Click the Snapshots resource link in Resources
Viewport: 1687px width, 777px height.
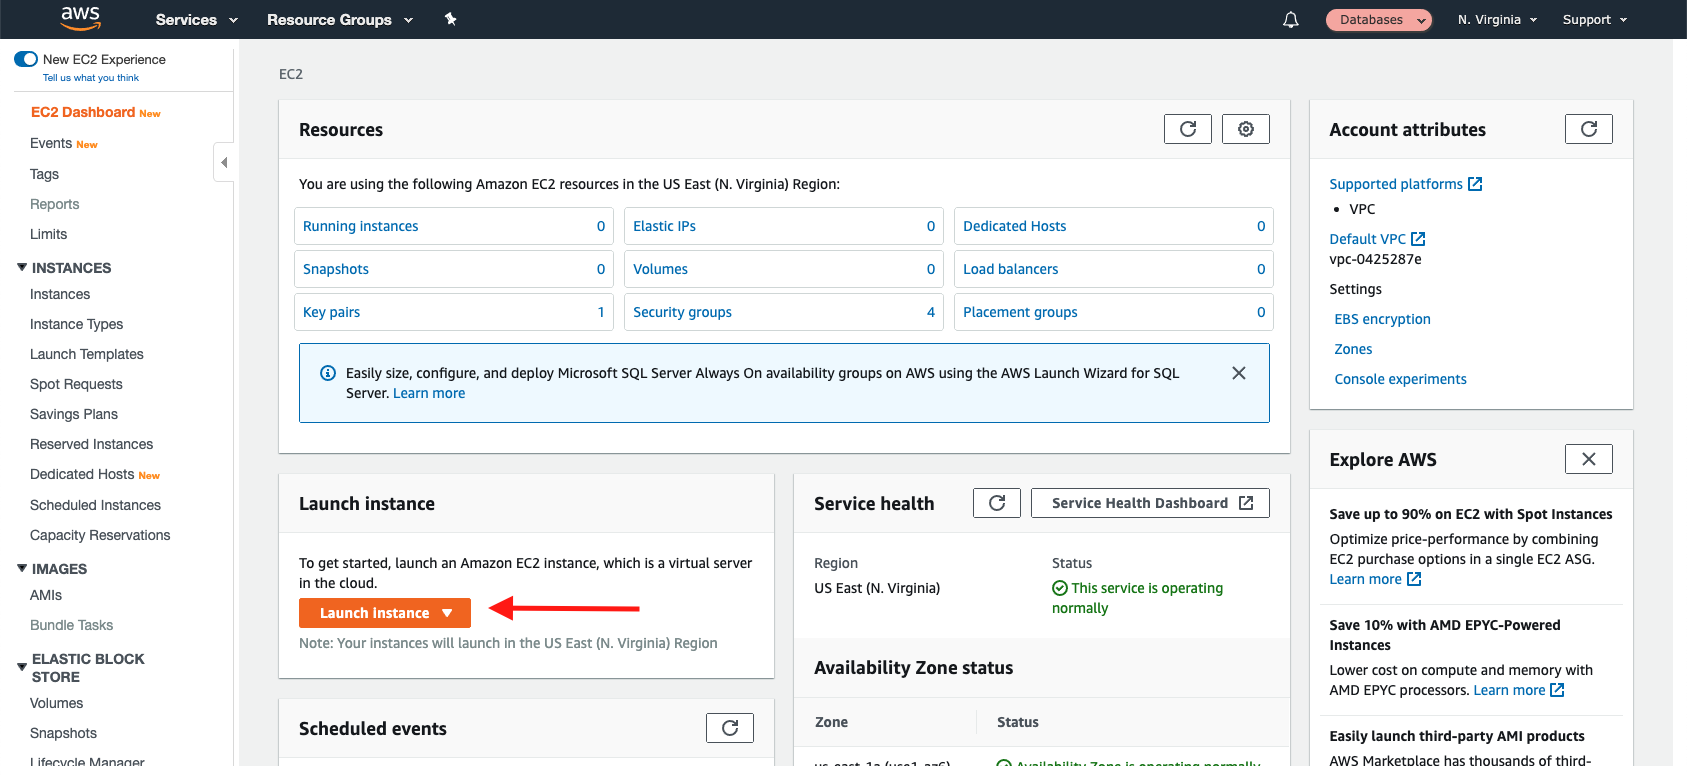point(336,269)
